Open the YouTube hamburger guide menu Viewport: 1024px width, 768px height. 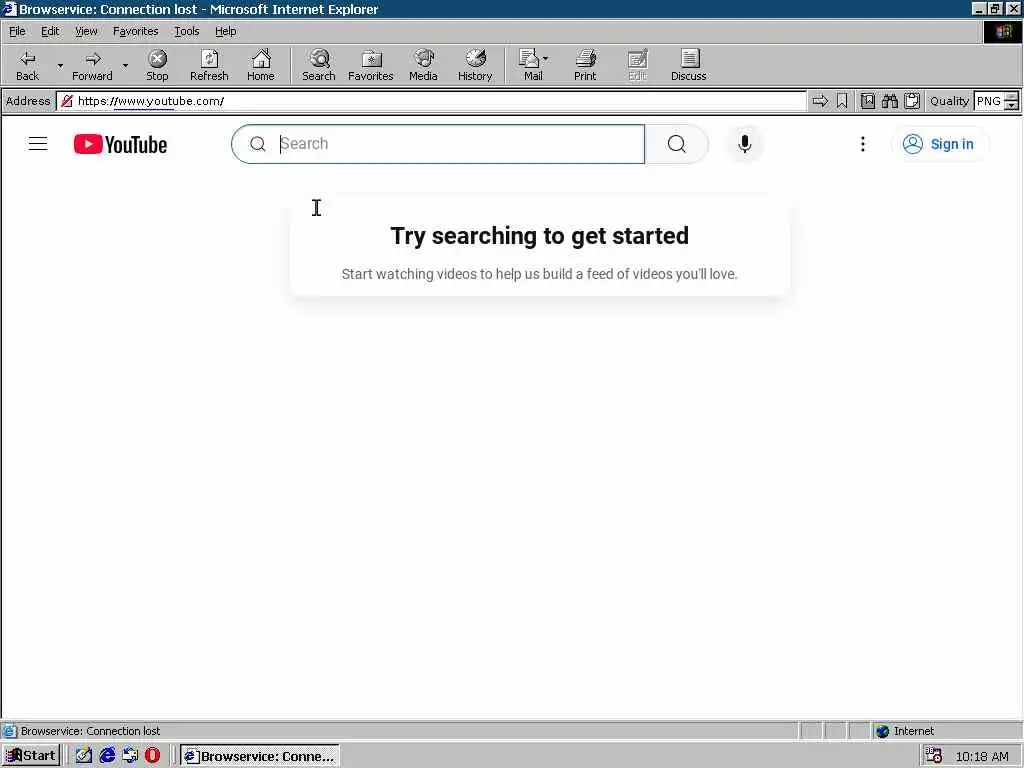click(38, 144)
